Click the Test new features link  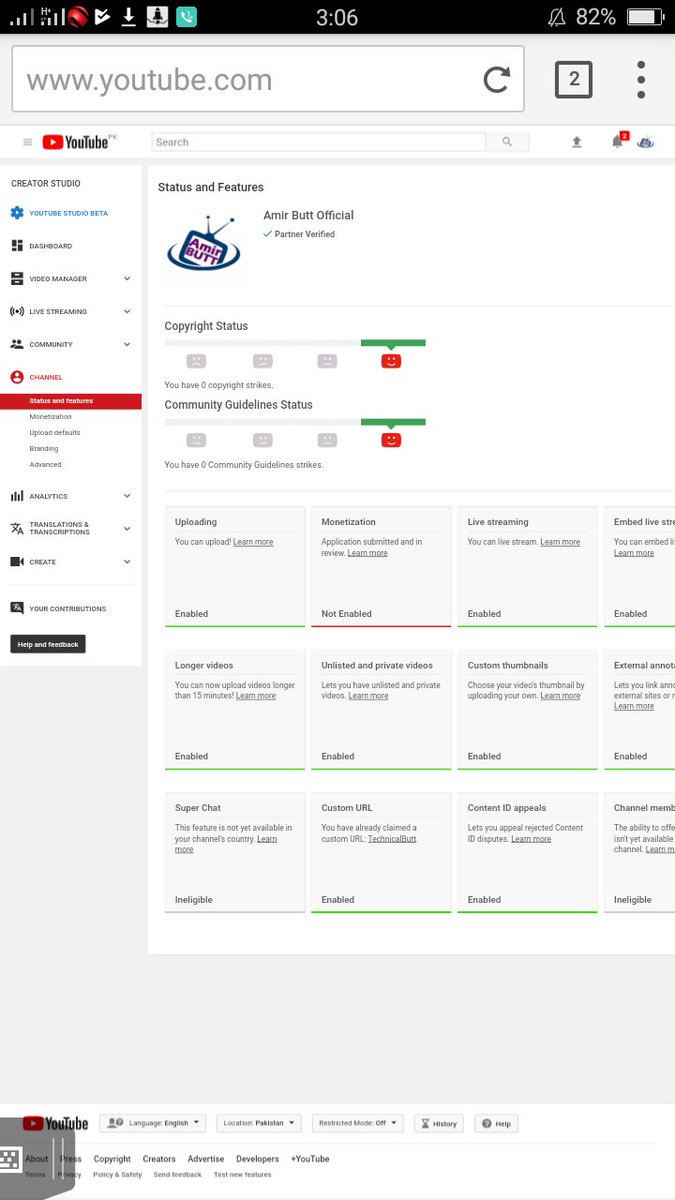coord(242,1175)
